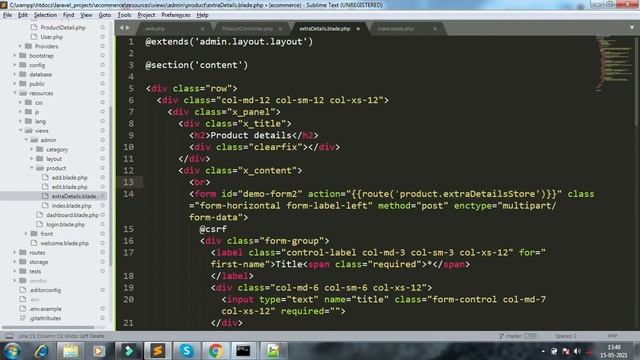Click the file icon beside .editorconfig
Viewport: 640px width, 360px height.
click(x=23, y=290)
